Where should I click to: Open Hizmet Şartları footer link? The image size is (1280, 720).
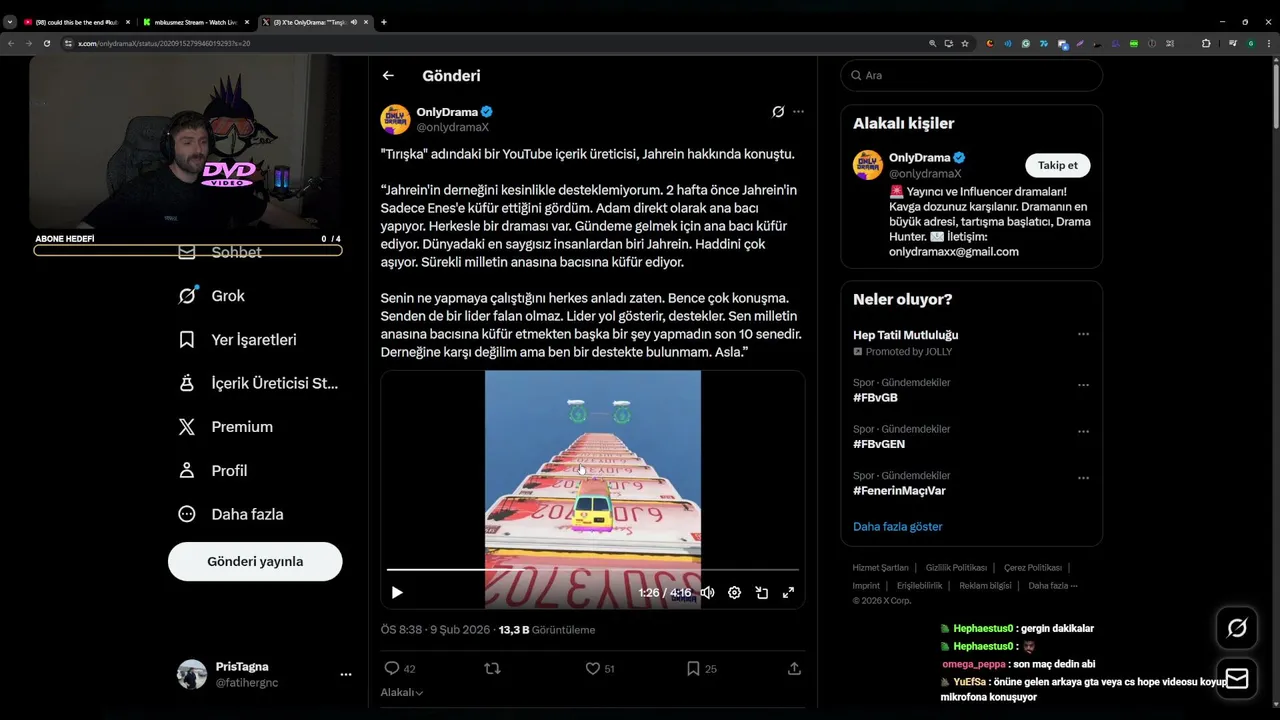(880, 568)
